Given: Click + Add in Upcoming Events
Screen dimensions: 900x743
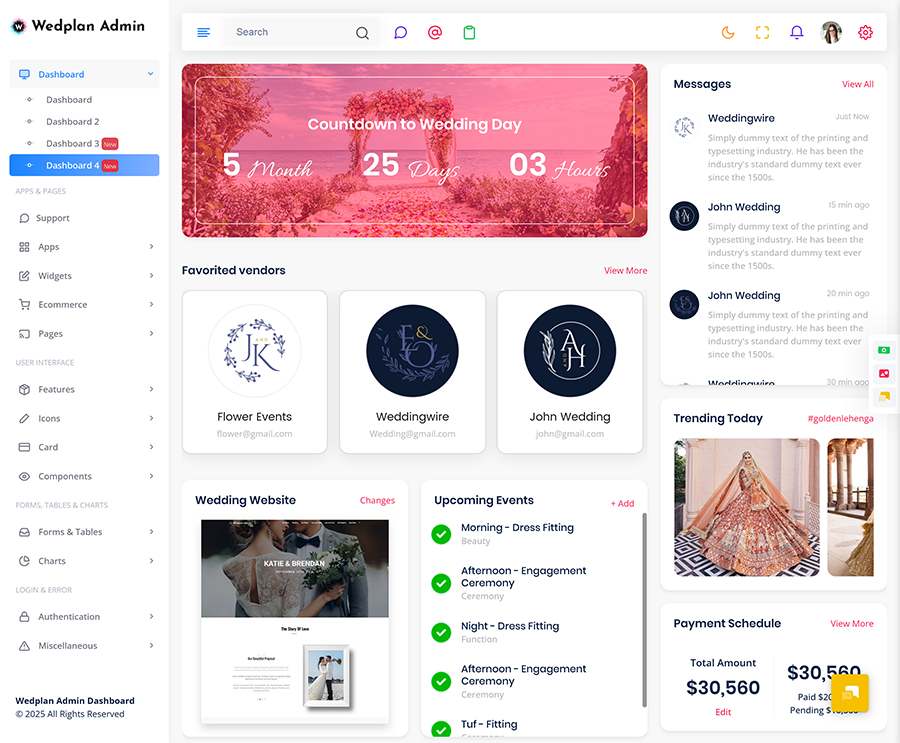Looking at the screenshot, I should point(622,504).
